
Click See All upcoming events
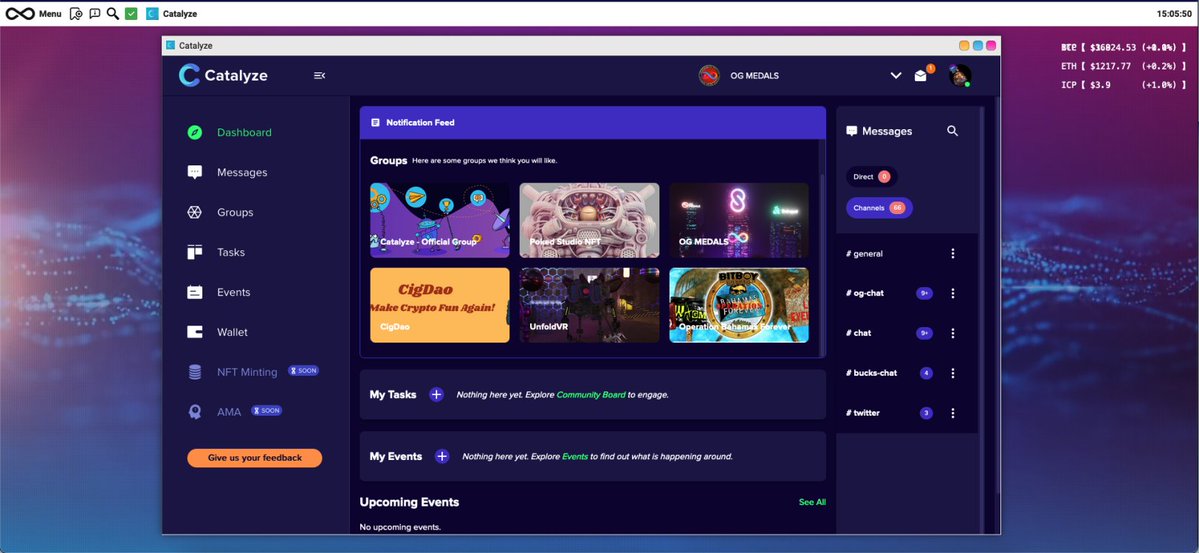(812, 502)
